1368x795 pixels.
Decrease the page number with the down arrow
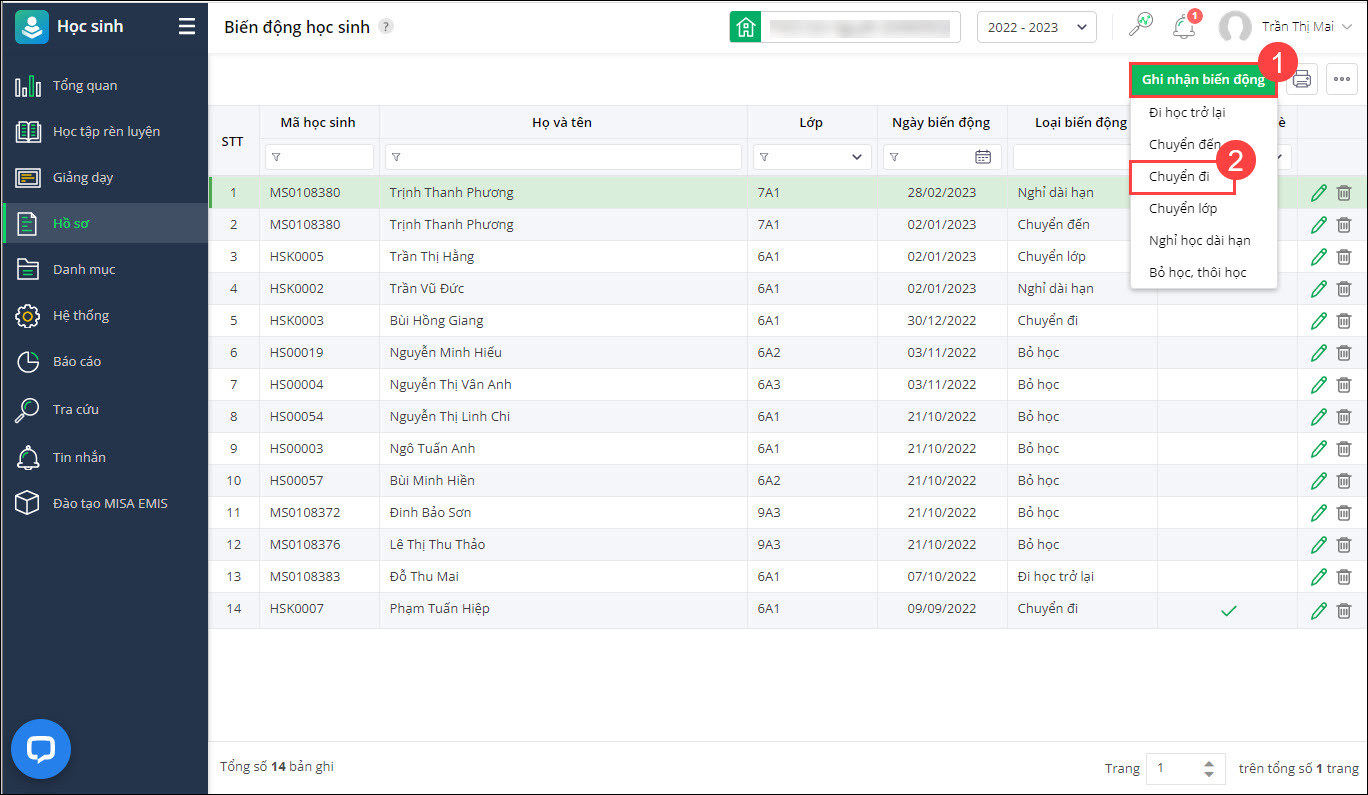[x=1209, y=774]
